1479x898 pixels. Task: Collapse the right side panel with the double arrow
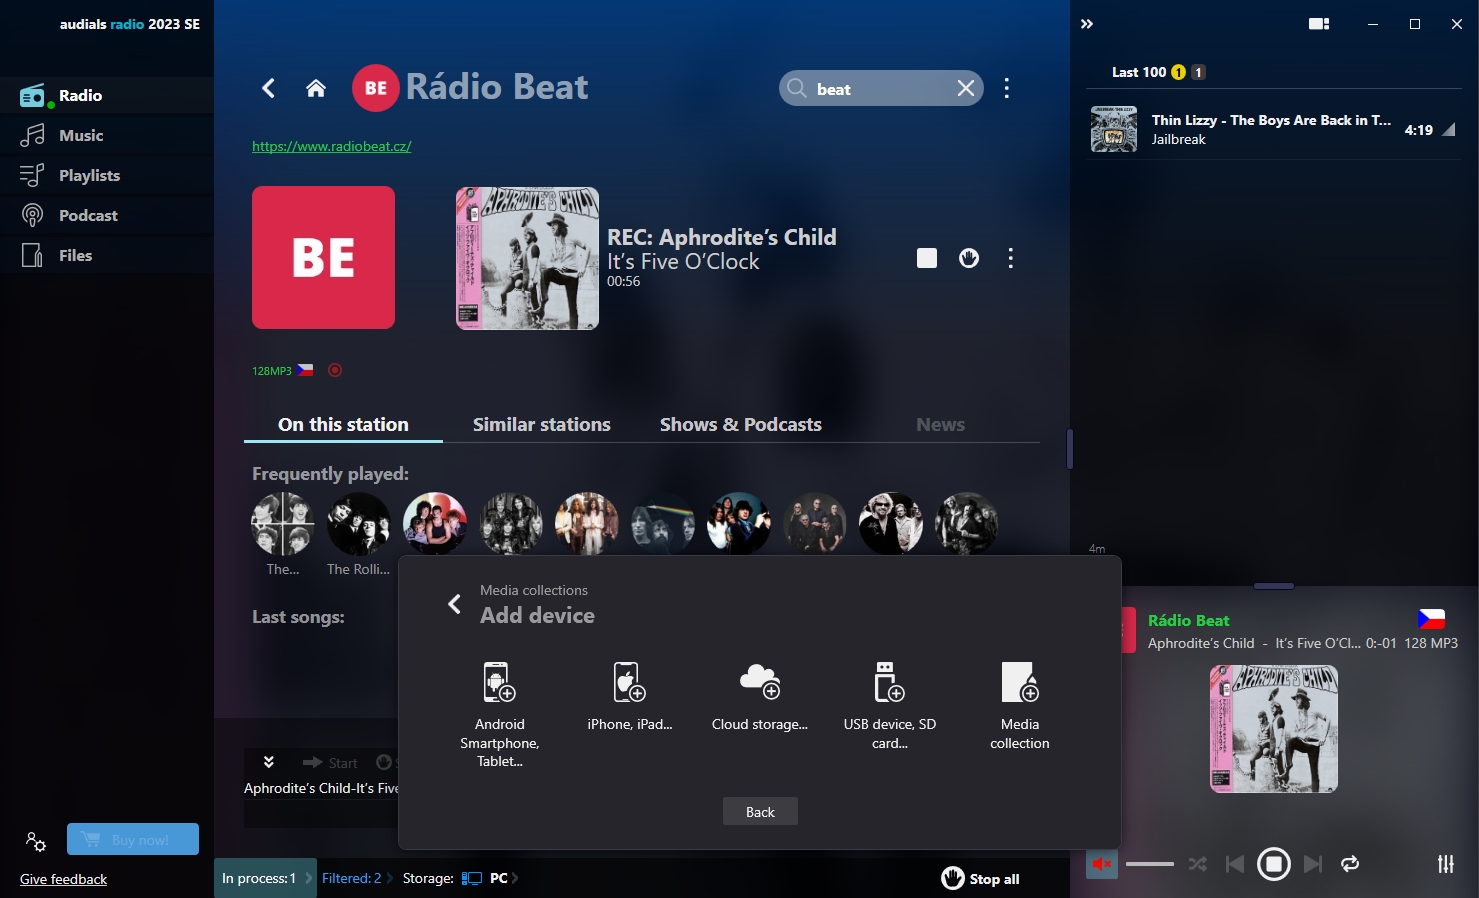(1087, 24)
